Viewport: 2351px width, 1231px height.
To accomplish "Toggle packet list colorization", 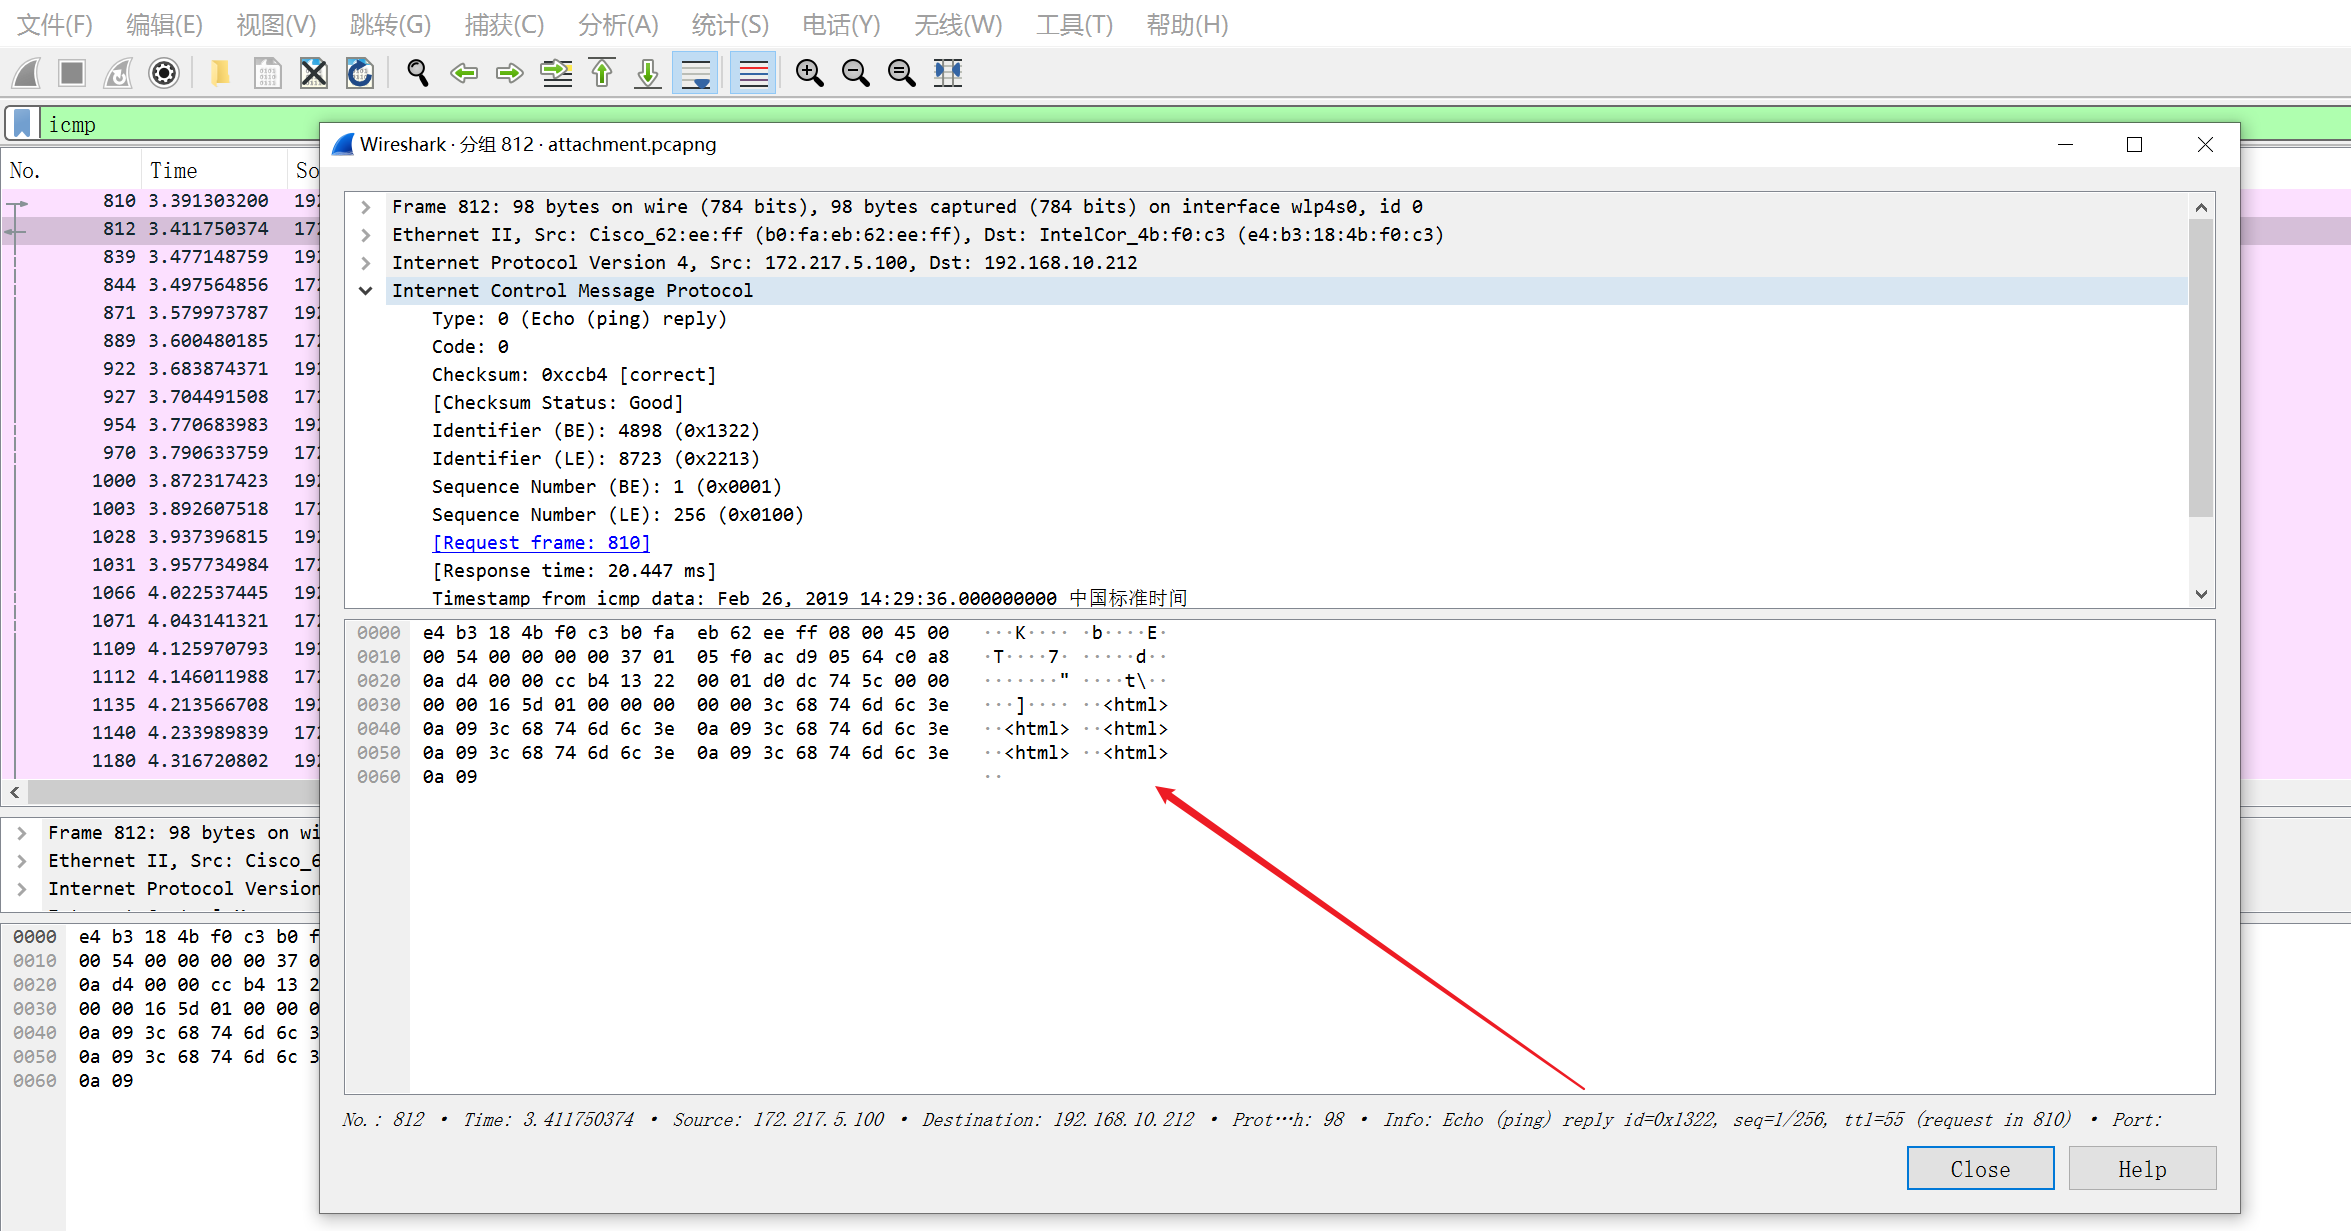I will point(754,73).
